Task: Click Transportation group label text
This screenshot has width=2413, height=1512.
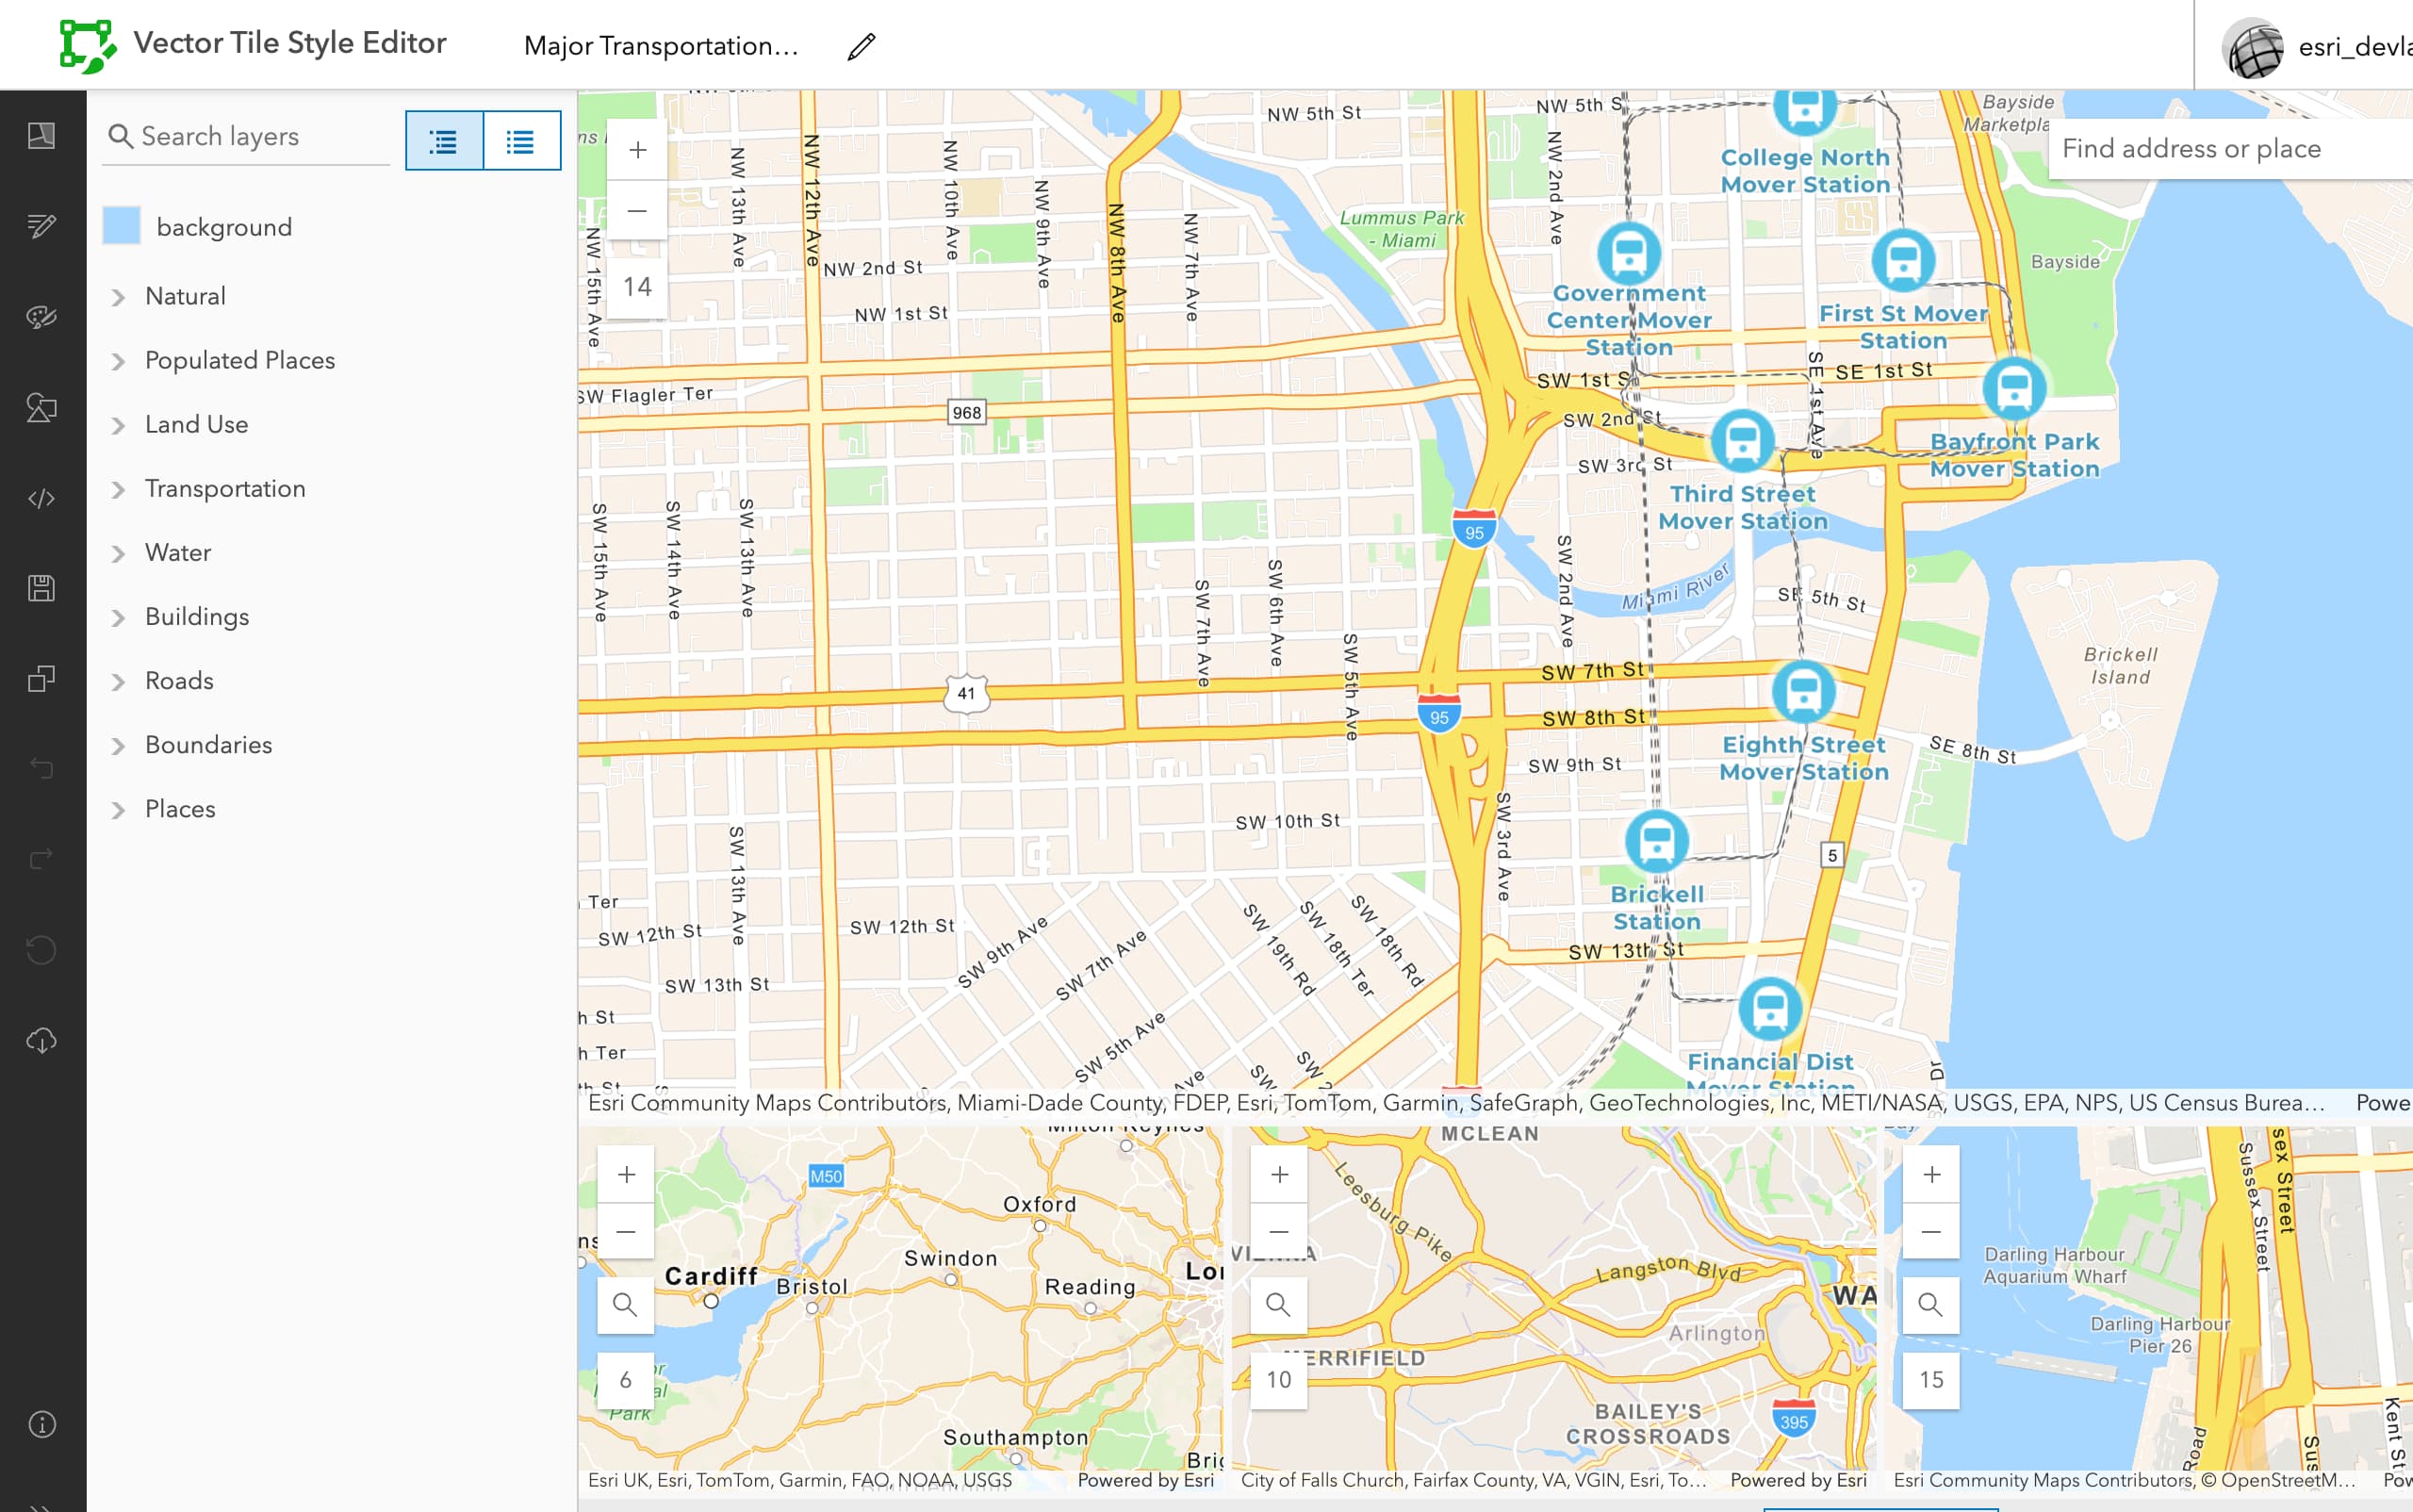Action: (225, 489)
